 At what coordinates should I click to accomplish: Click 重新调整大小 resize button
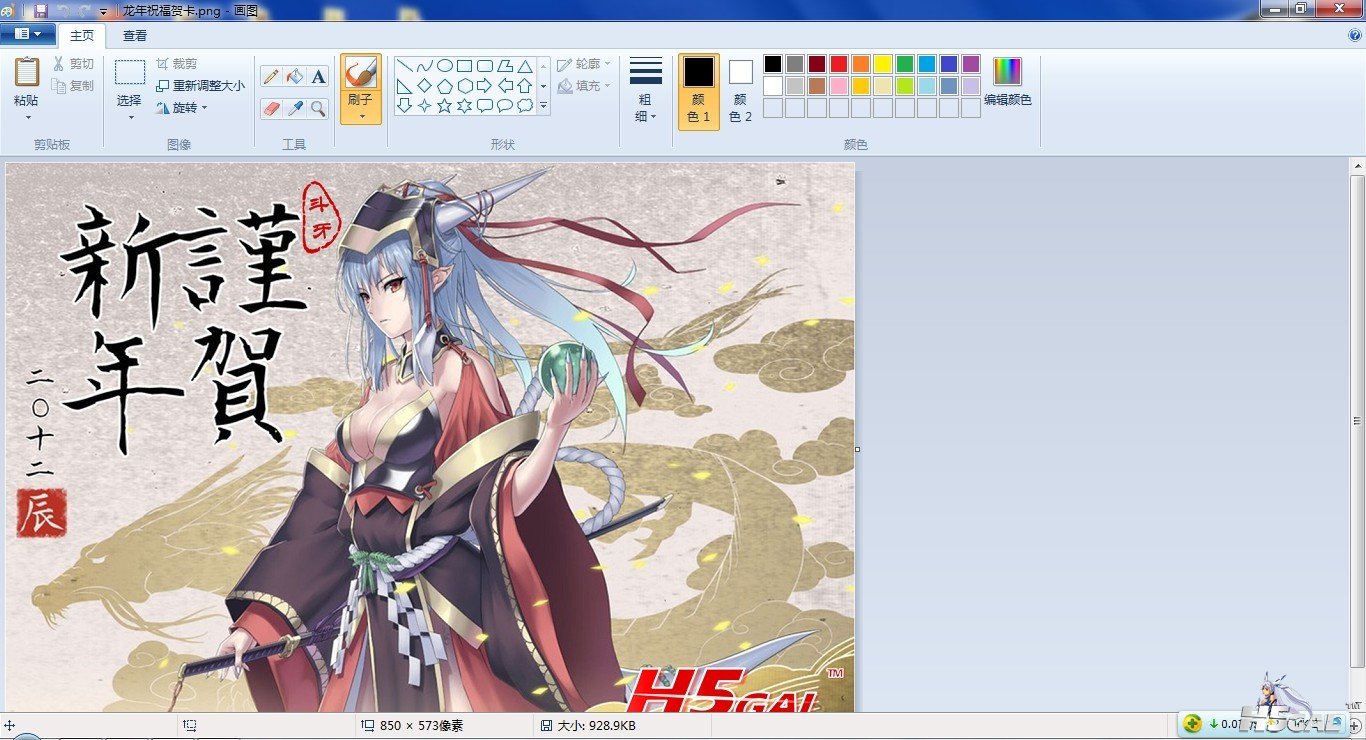[200, 86]
